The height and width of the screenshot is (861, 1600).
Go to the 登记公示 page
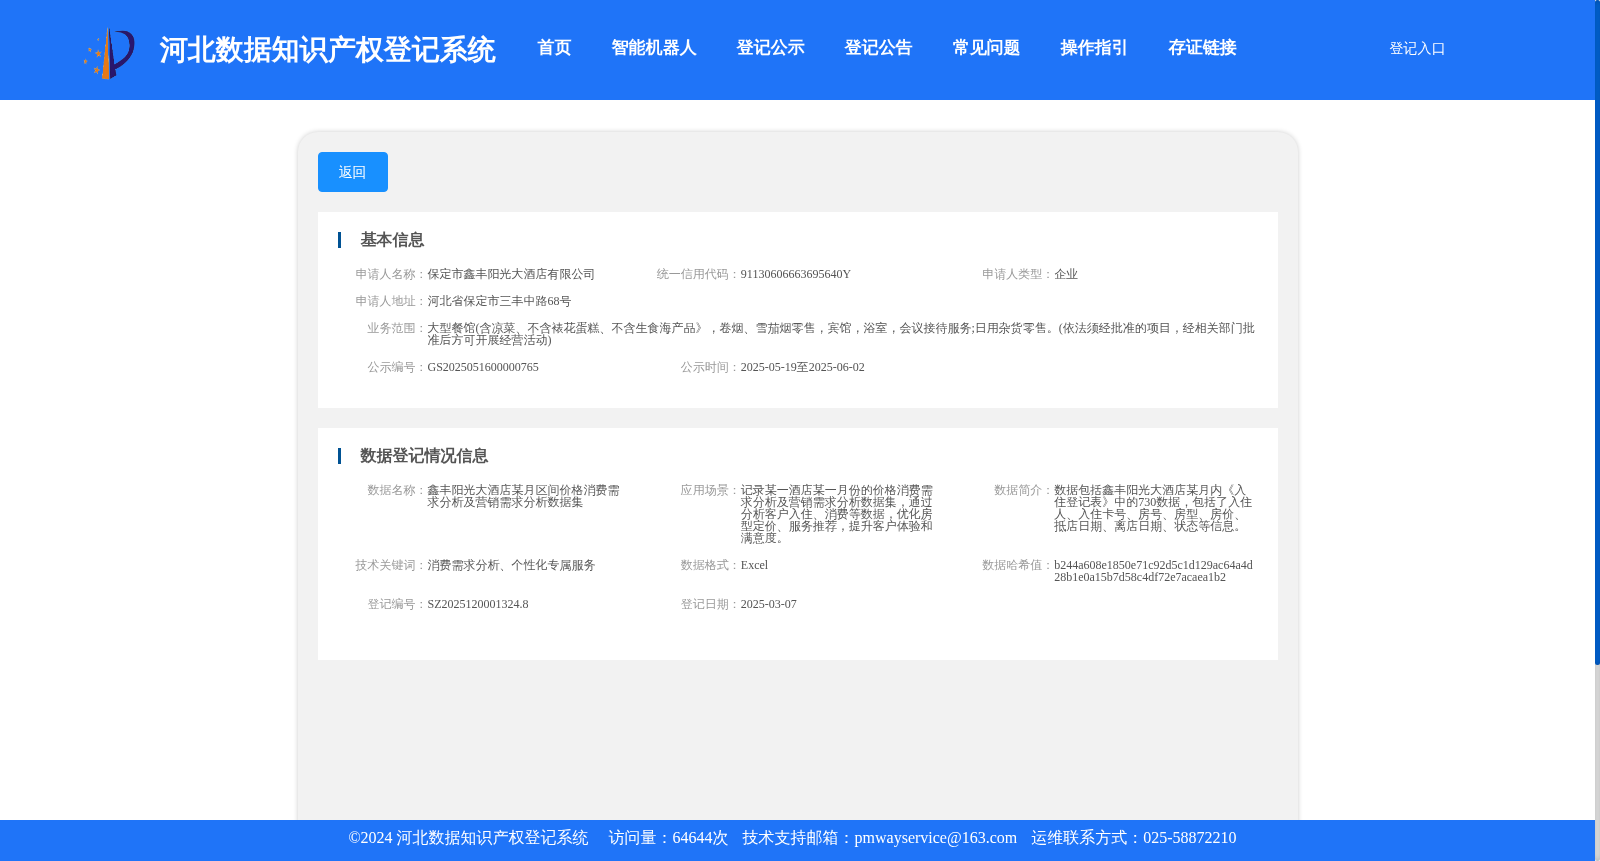tap(770, 48)
